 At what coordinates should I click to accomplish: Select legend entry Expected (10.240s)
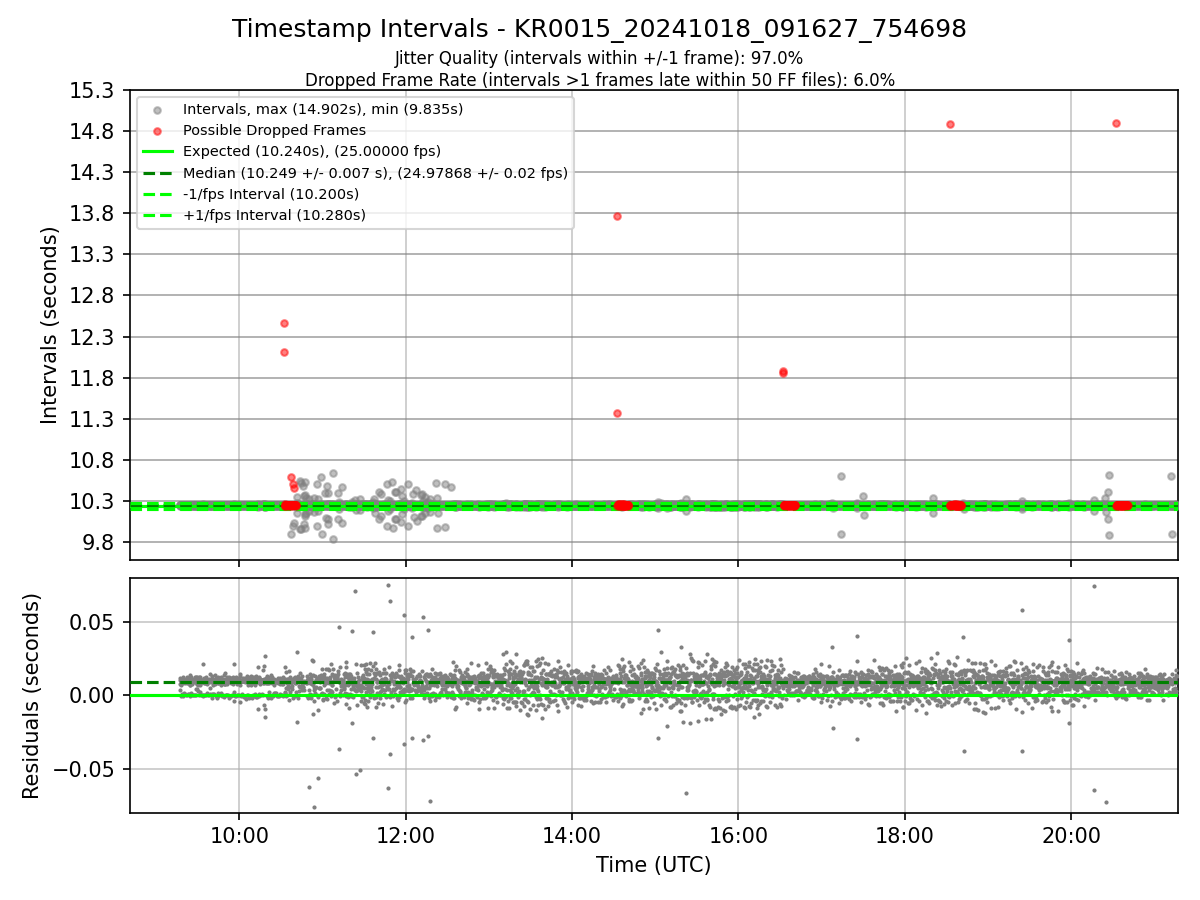[311, 151]
